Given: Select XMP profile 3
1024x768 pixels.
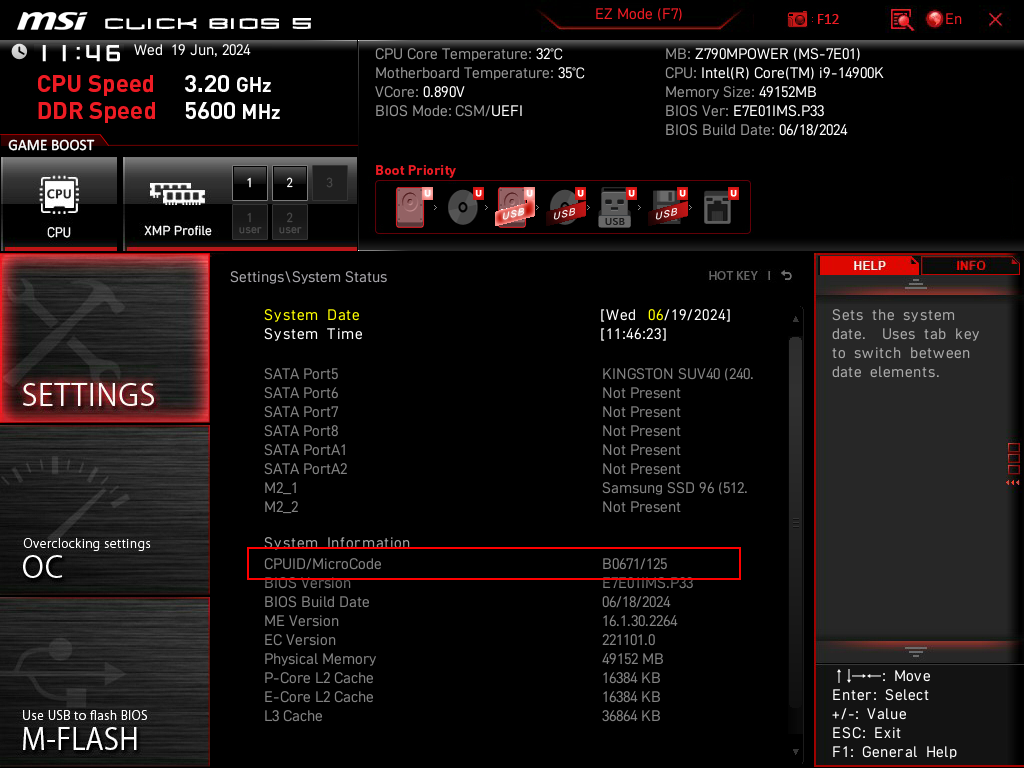Looking at the screenshot, I should coord(329,183).
